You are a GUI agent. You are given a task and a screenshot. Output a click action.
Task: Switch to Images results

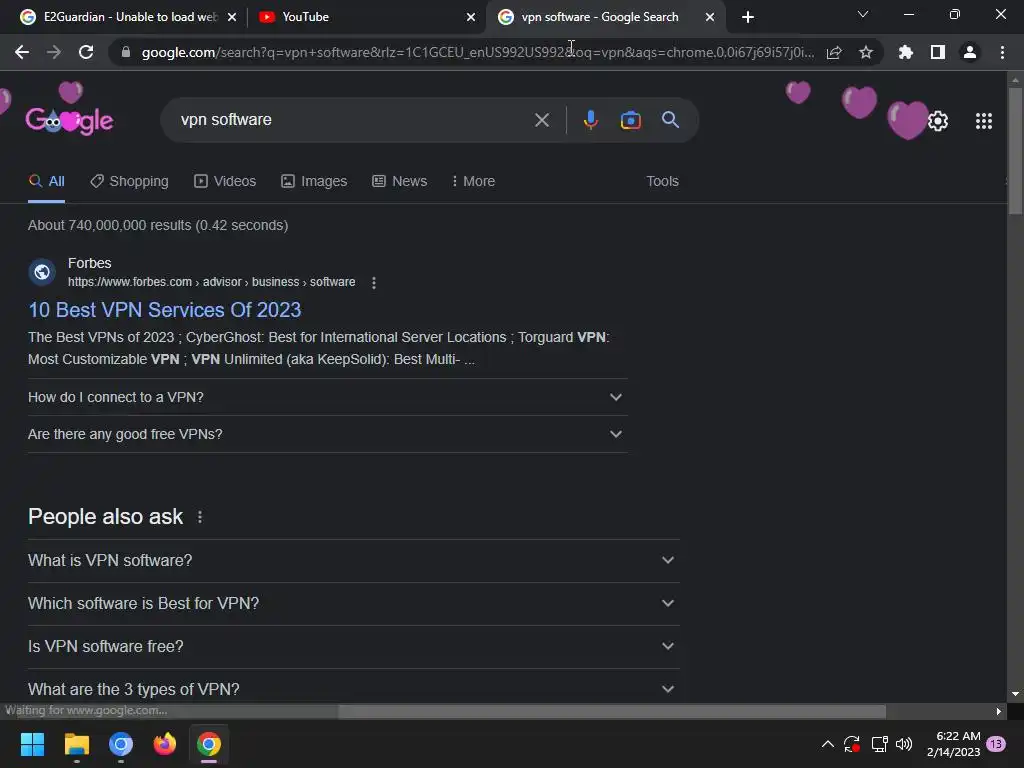click(314, 182)
